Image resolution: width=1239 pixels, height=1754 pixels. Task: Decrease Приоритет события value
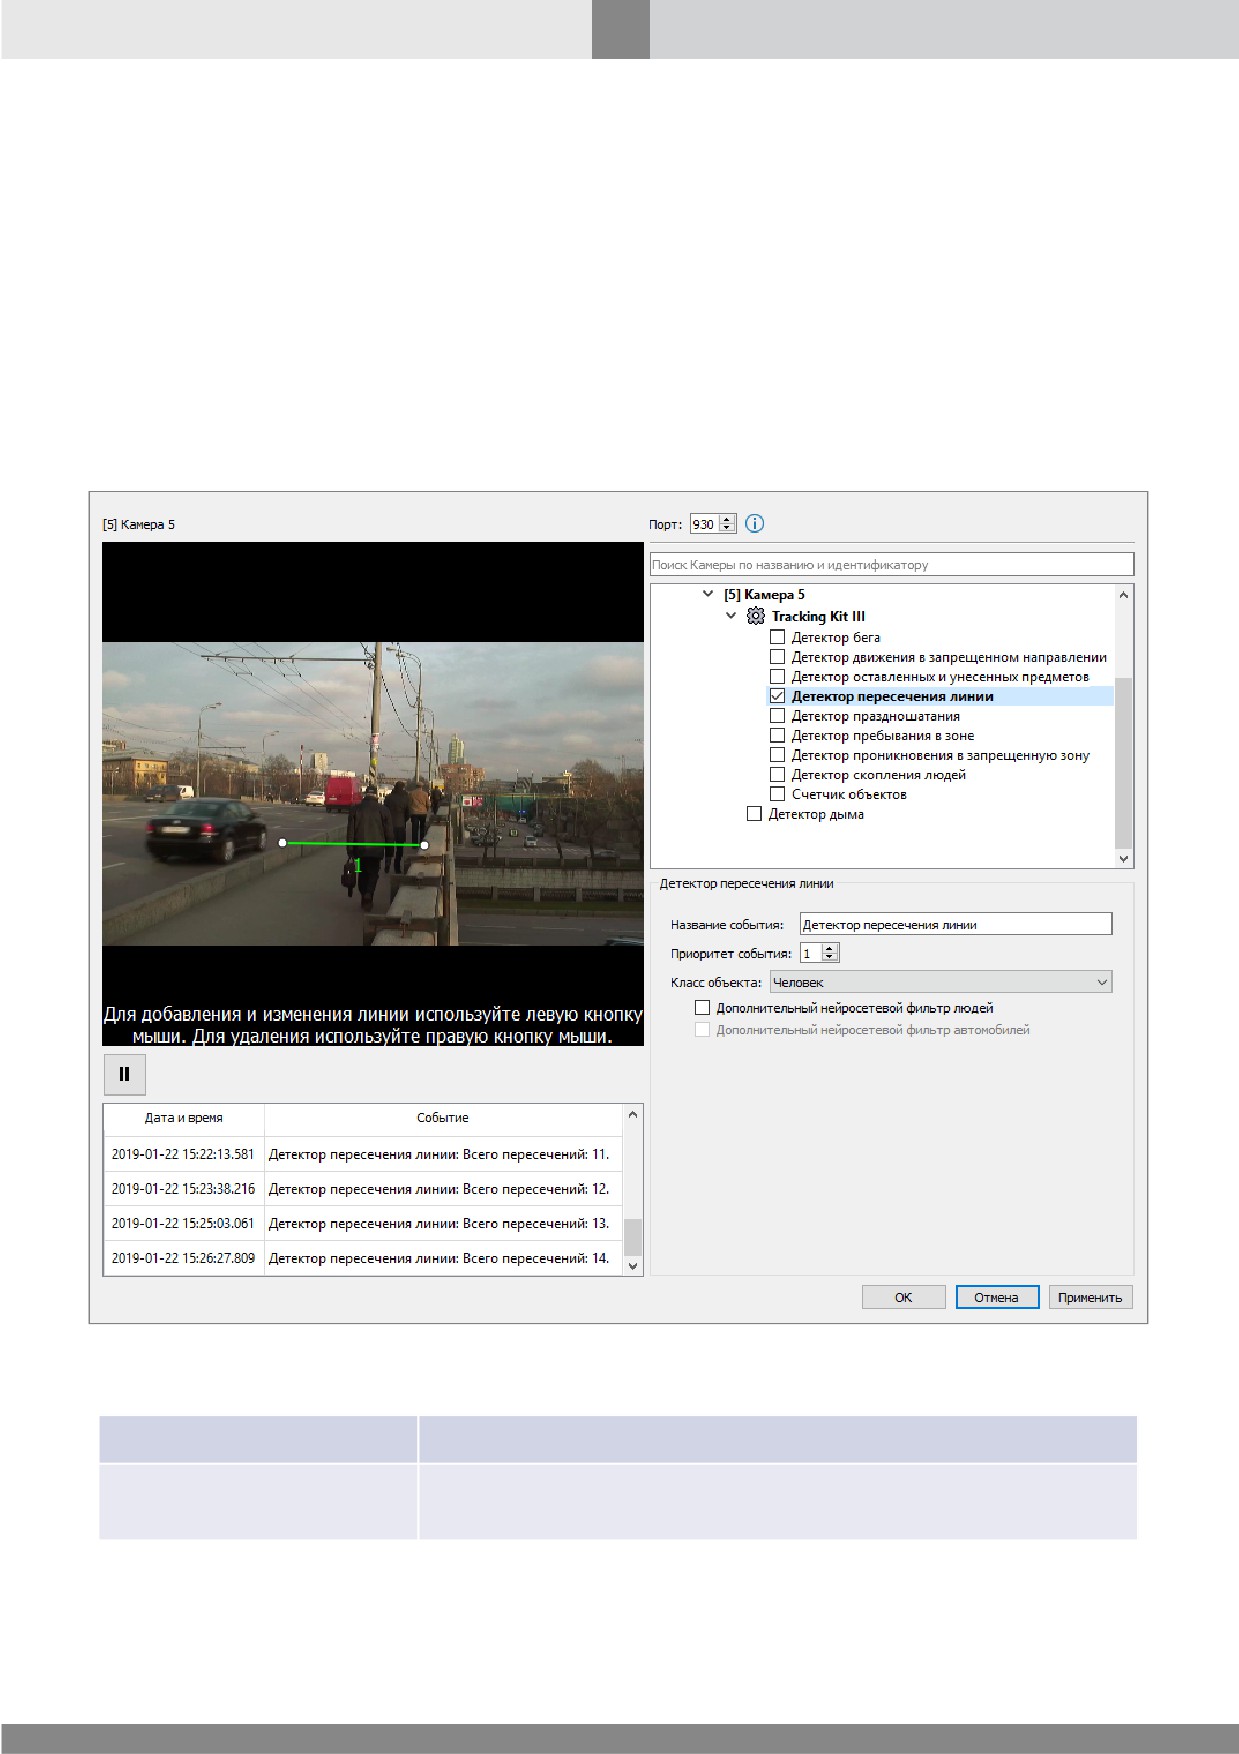click(x=830, y=958)
